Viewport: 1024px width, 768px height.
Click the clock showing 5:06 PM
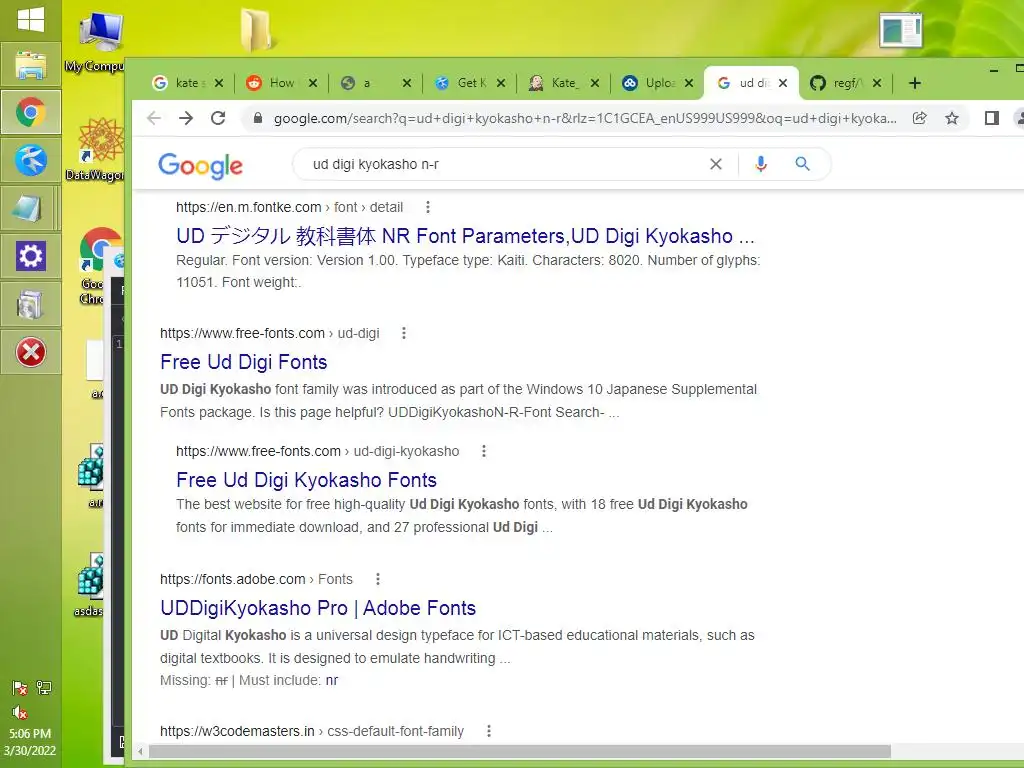pos(30,733)
